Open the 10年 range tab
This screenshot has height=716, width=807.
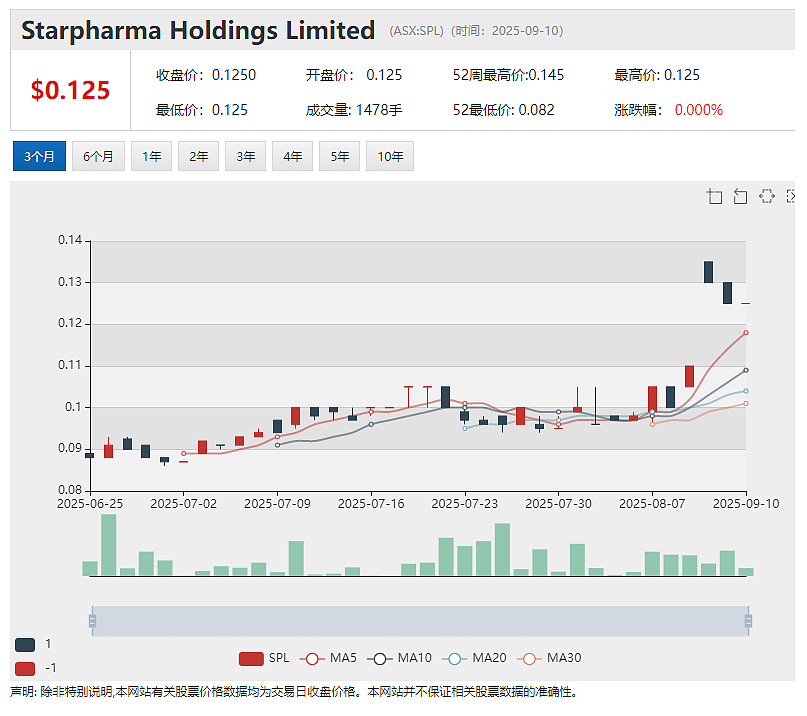[390, 156]
